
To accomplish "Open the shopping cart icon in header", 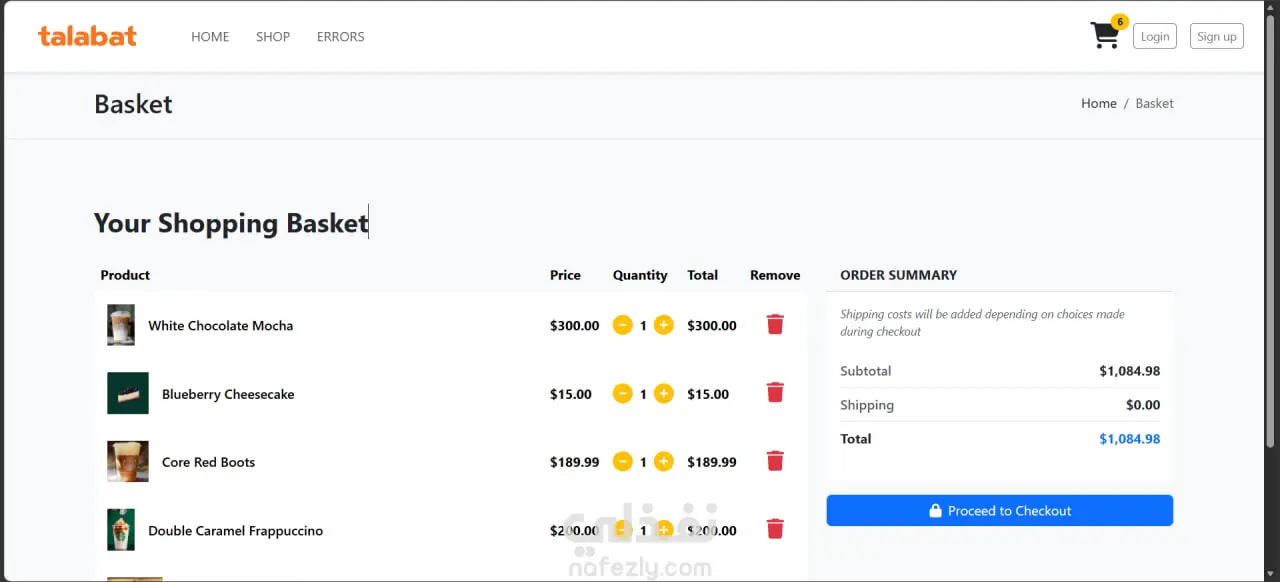I will (1106, 35).
